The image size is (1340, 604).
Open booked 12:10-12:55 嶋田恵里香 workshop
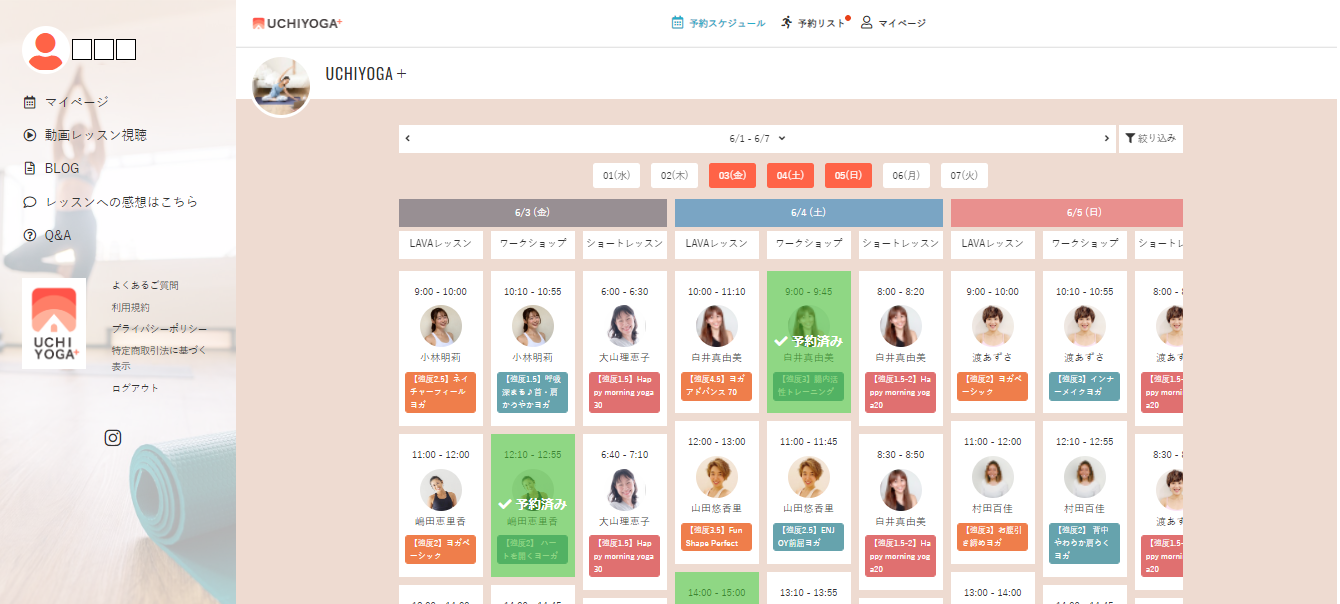(533, 505)
